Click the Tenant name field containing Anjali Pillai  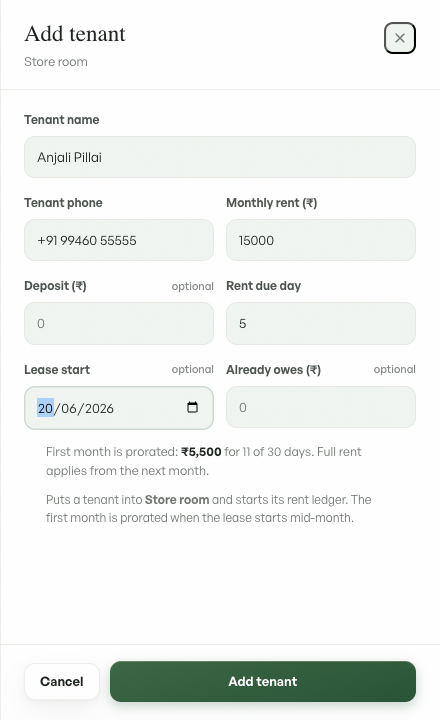pos(220,157)
